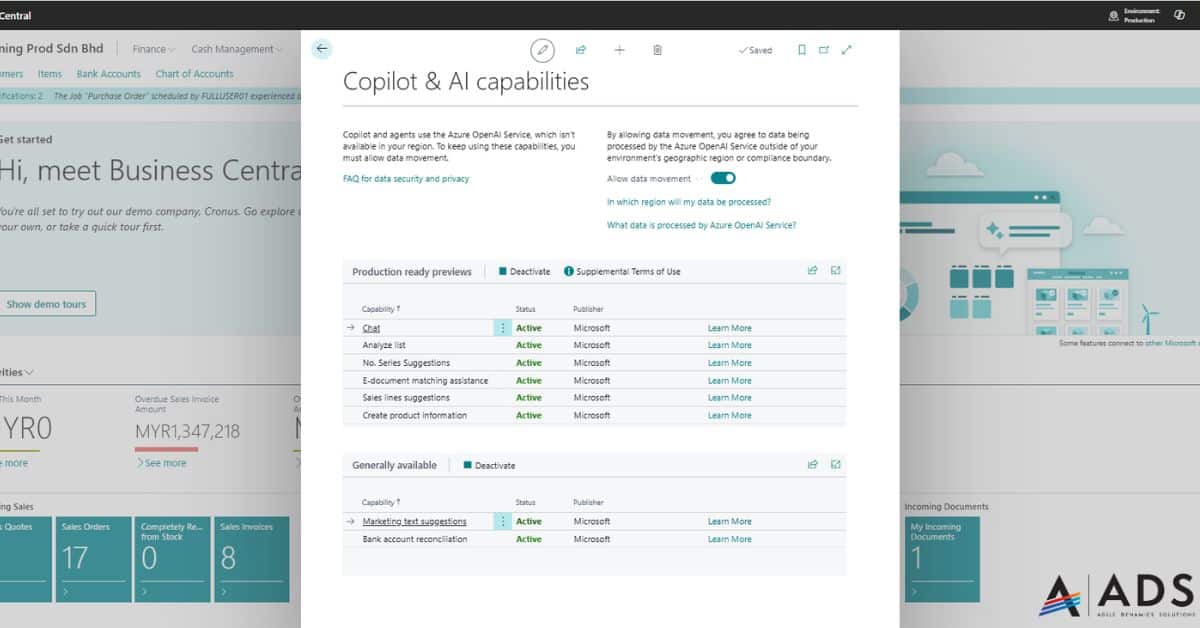Click the Show demo tours button

pos(48,303)
